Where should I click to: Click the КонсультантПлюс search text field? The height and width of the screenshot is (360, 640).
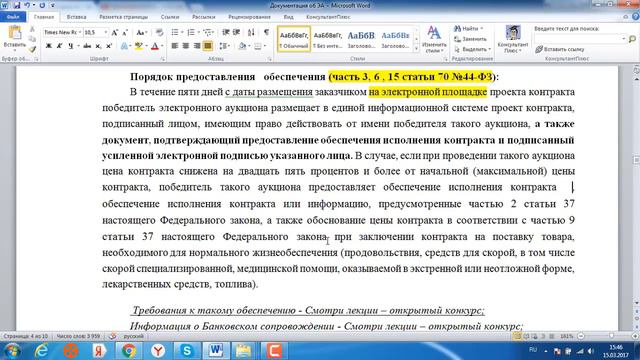[x=580, y=39]
